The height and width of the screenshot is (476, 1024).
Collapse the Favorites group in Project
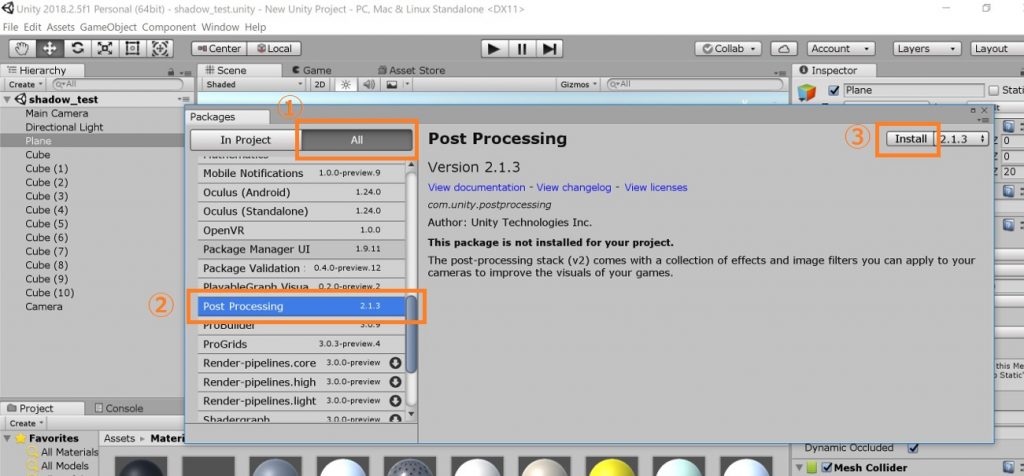7,438
